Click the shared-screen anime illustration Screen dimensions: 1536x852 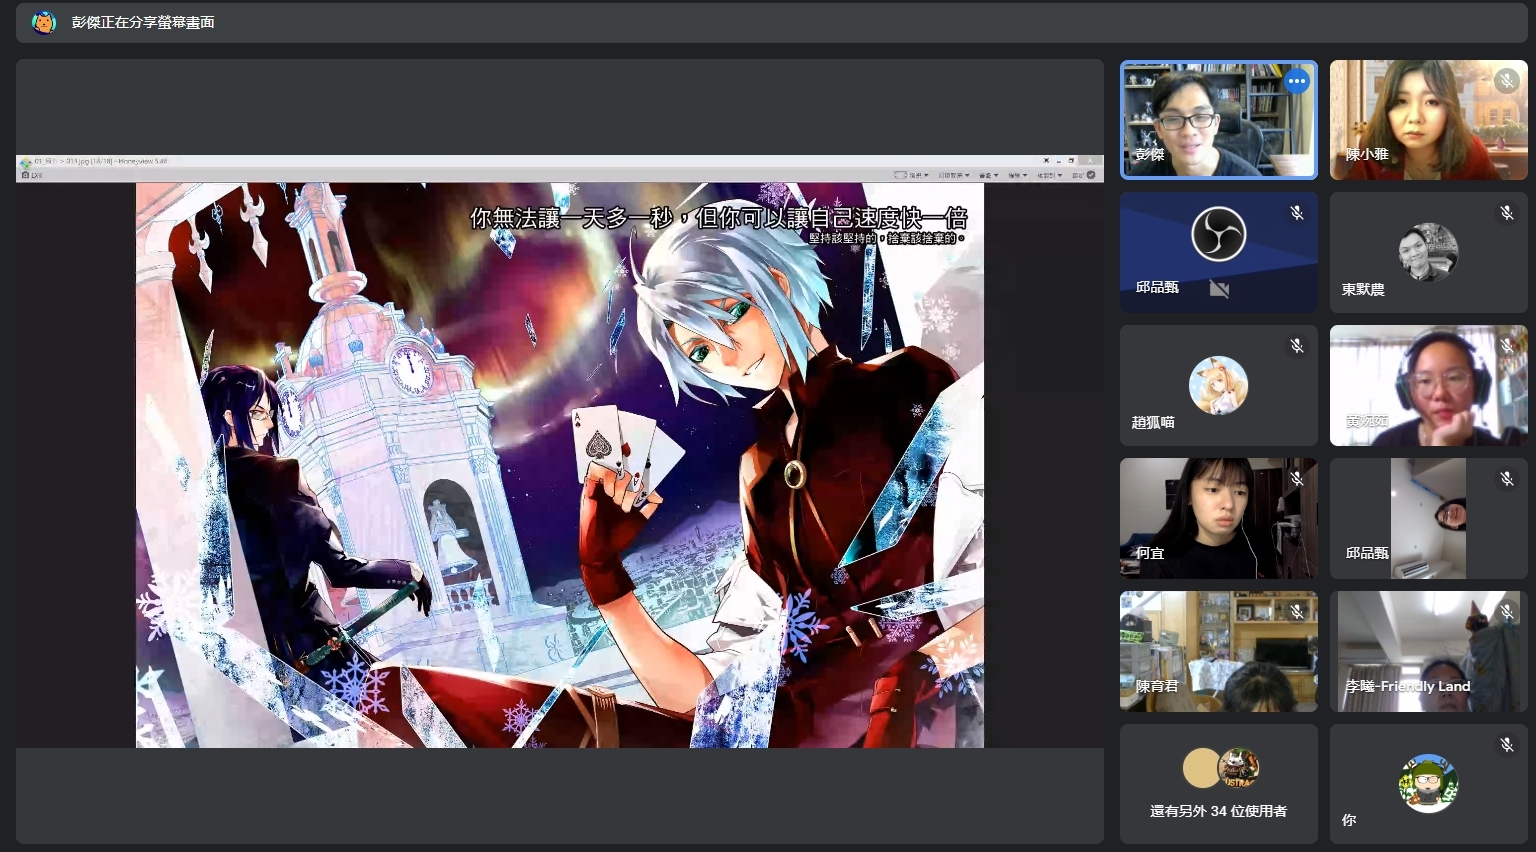(560, 465)
